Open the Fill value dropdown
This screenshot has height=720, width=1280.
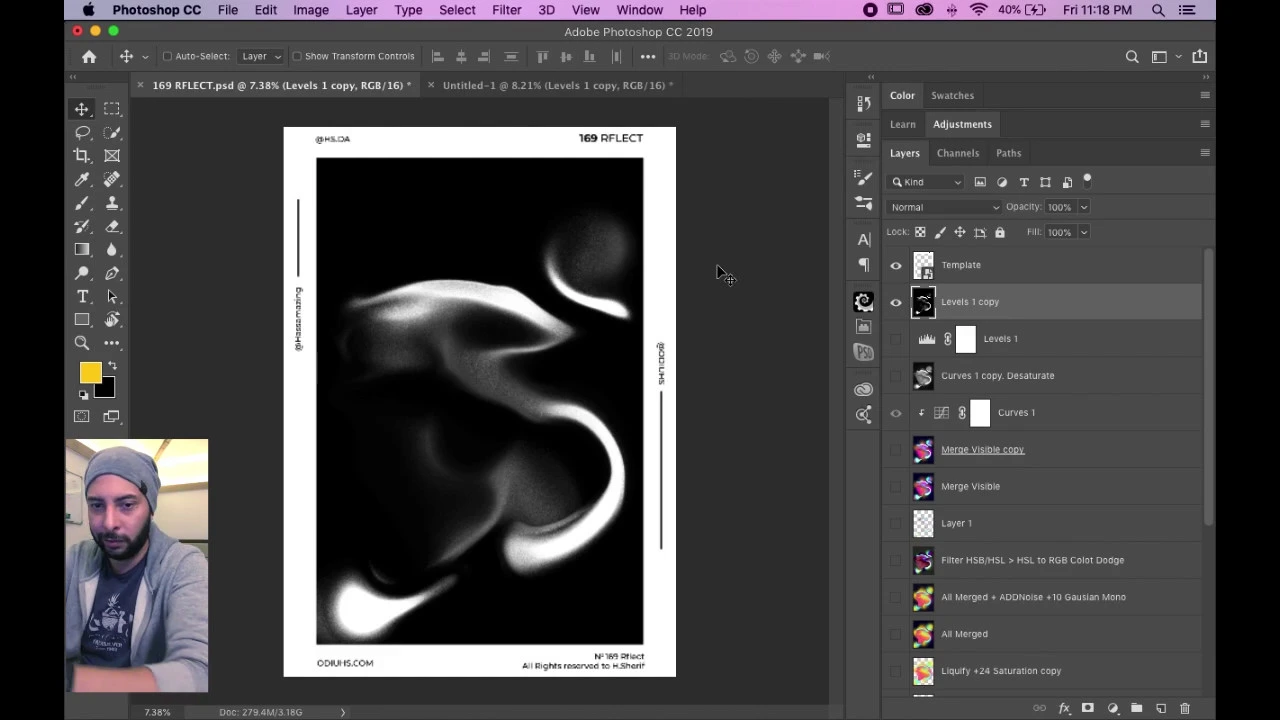pos(1084,232)
